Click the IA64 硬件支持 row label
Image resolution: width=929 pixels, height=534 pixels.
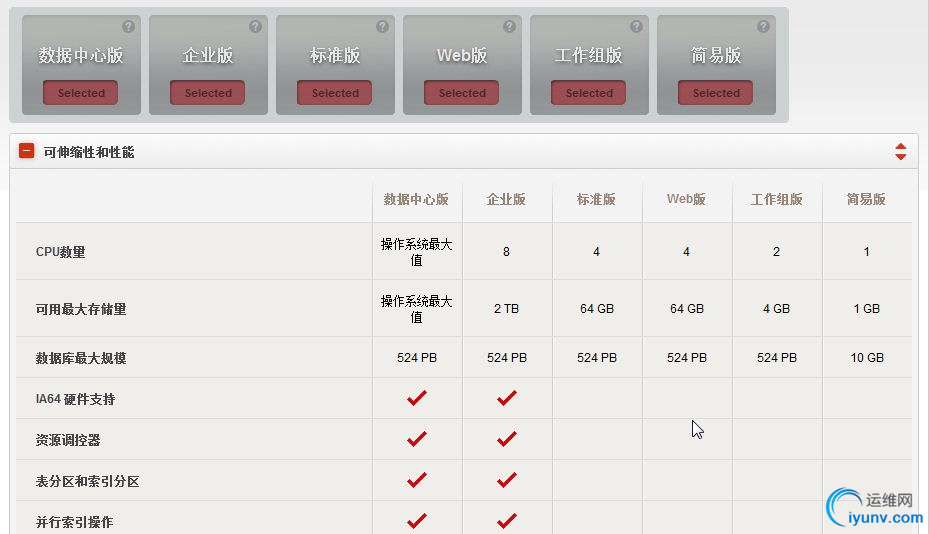pos(75,399)
